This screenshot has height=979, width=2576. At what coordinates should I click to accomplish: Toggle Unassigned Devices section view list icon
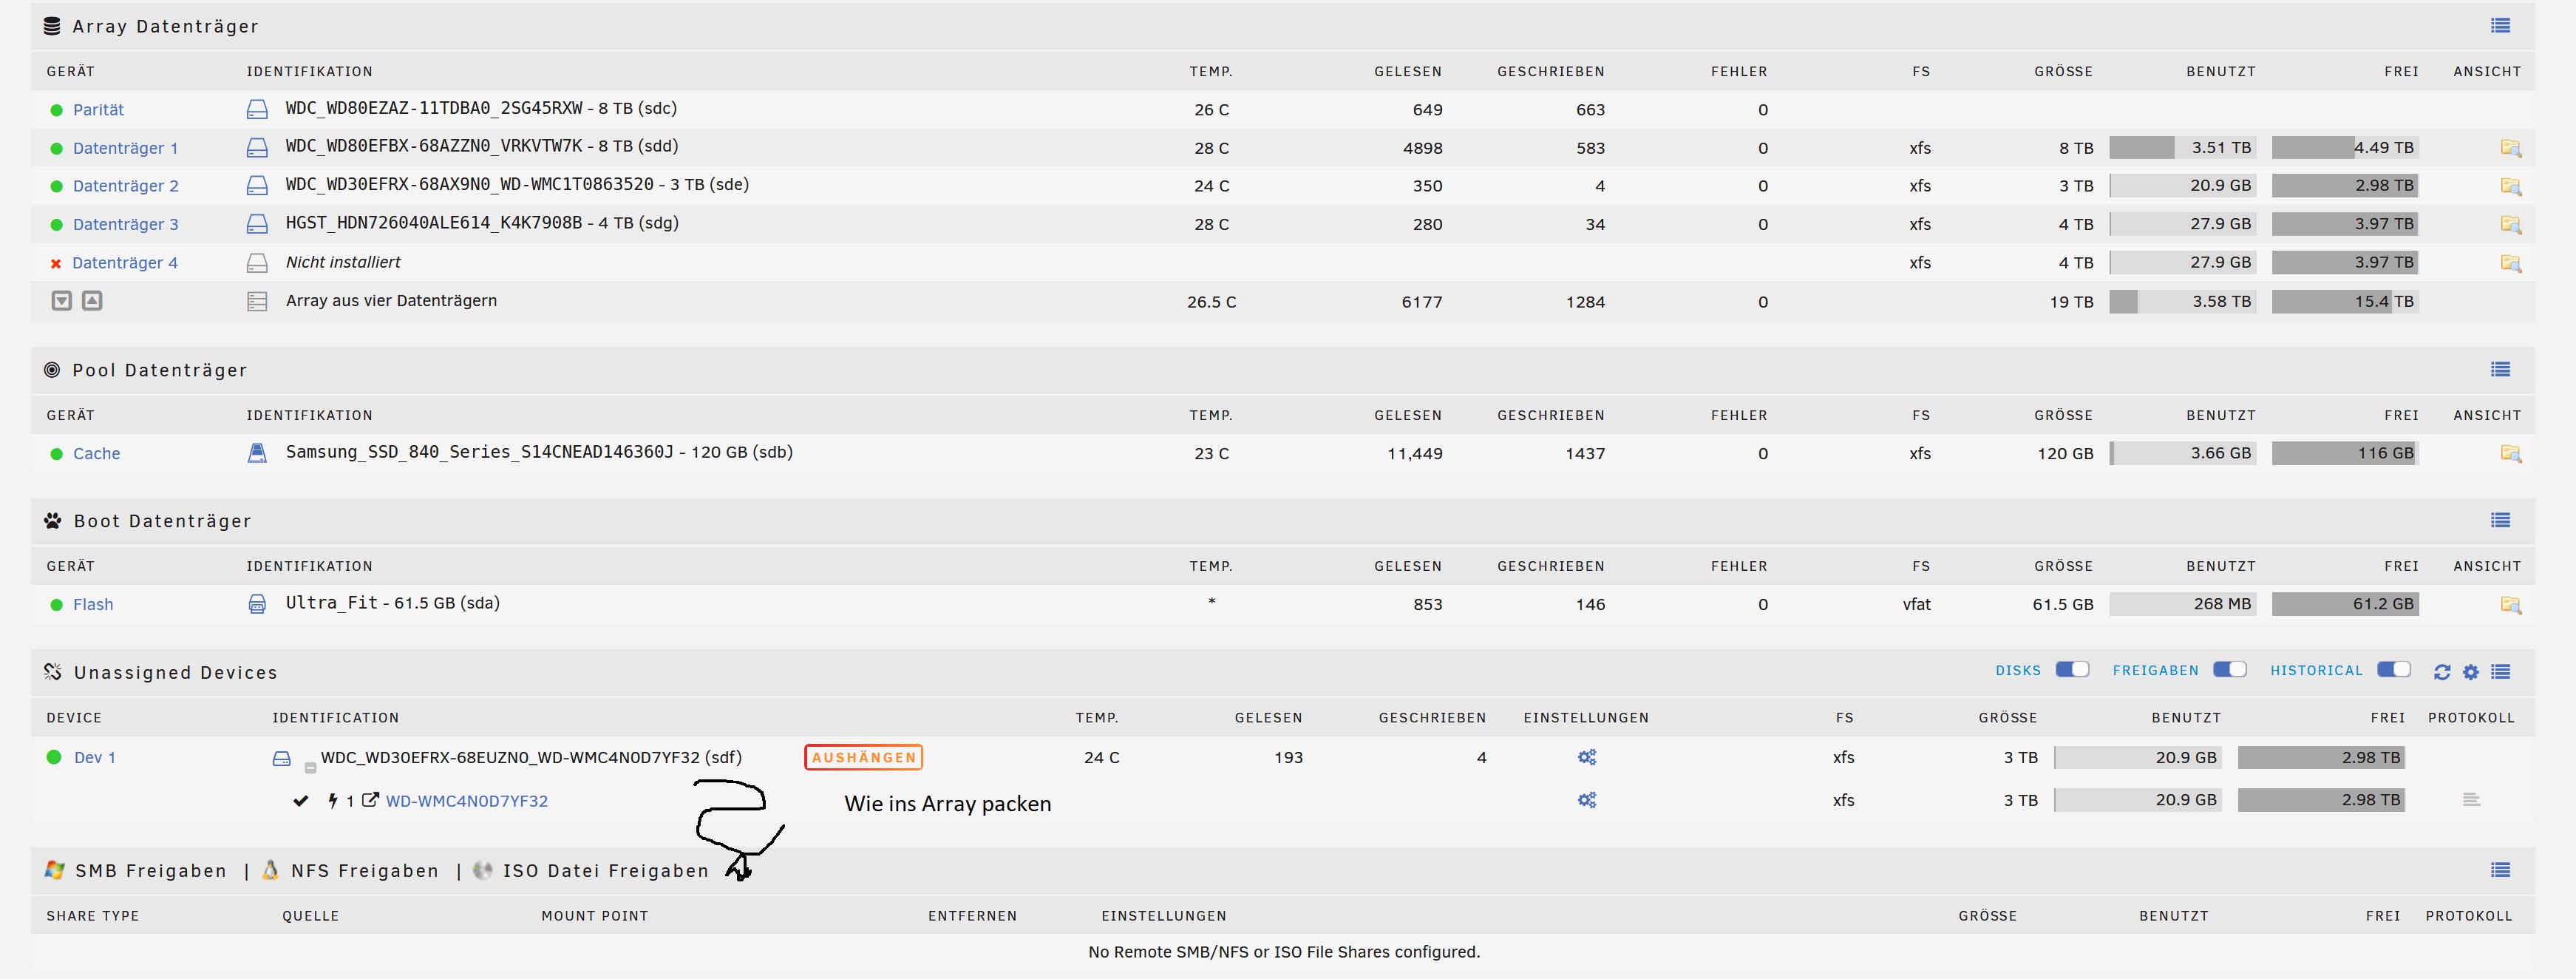[x=2501, y=672]
